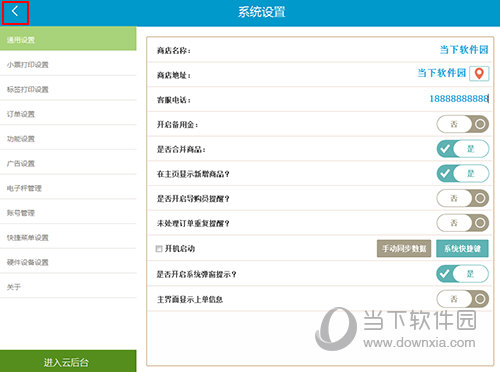Click the 系统设置 title text
The image size is (500, 372).
pos(262,12)
